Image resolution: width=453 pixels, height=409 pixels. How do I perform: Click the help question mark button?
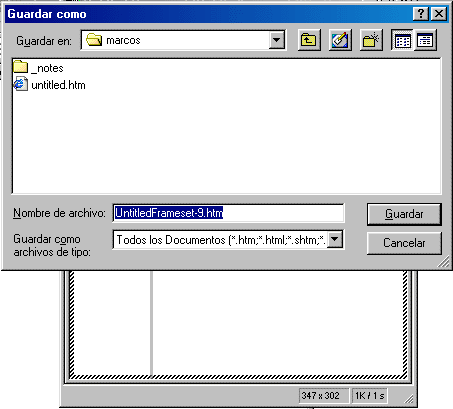(x=421, y=14)
